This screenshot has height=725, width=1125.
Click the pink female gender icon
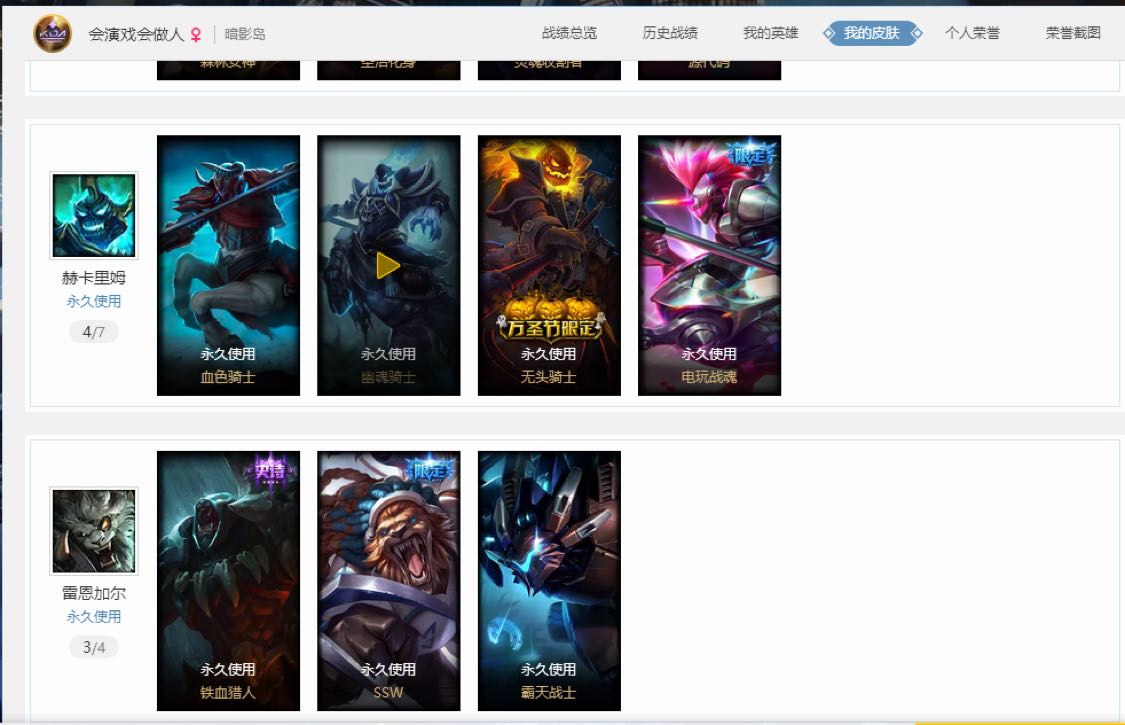click(x=196, y=34)
